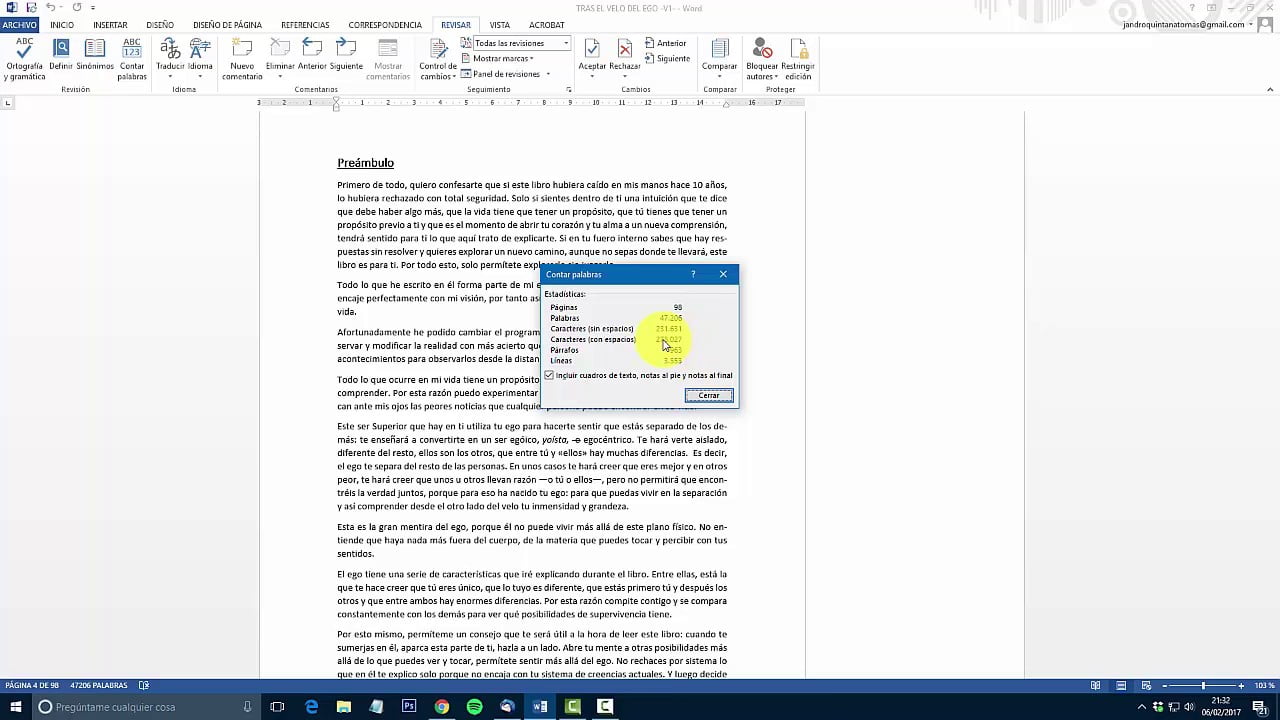Open the account dropdown next to the email

pyautogui.click(x=1251, y=25)
